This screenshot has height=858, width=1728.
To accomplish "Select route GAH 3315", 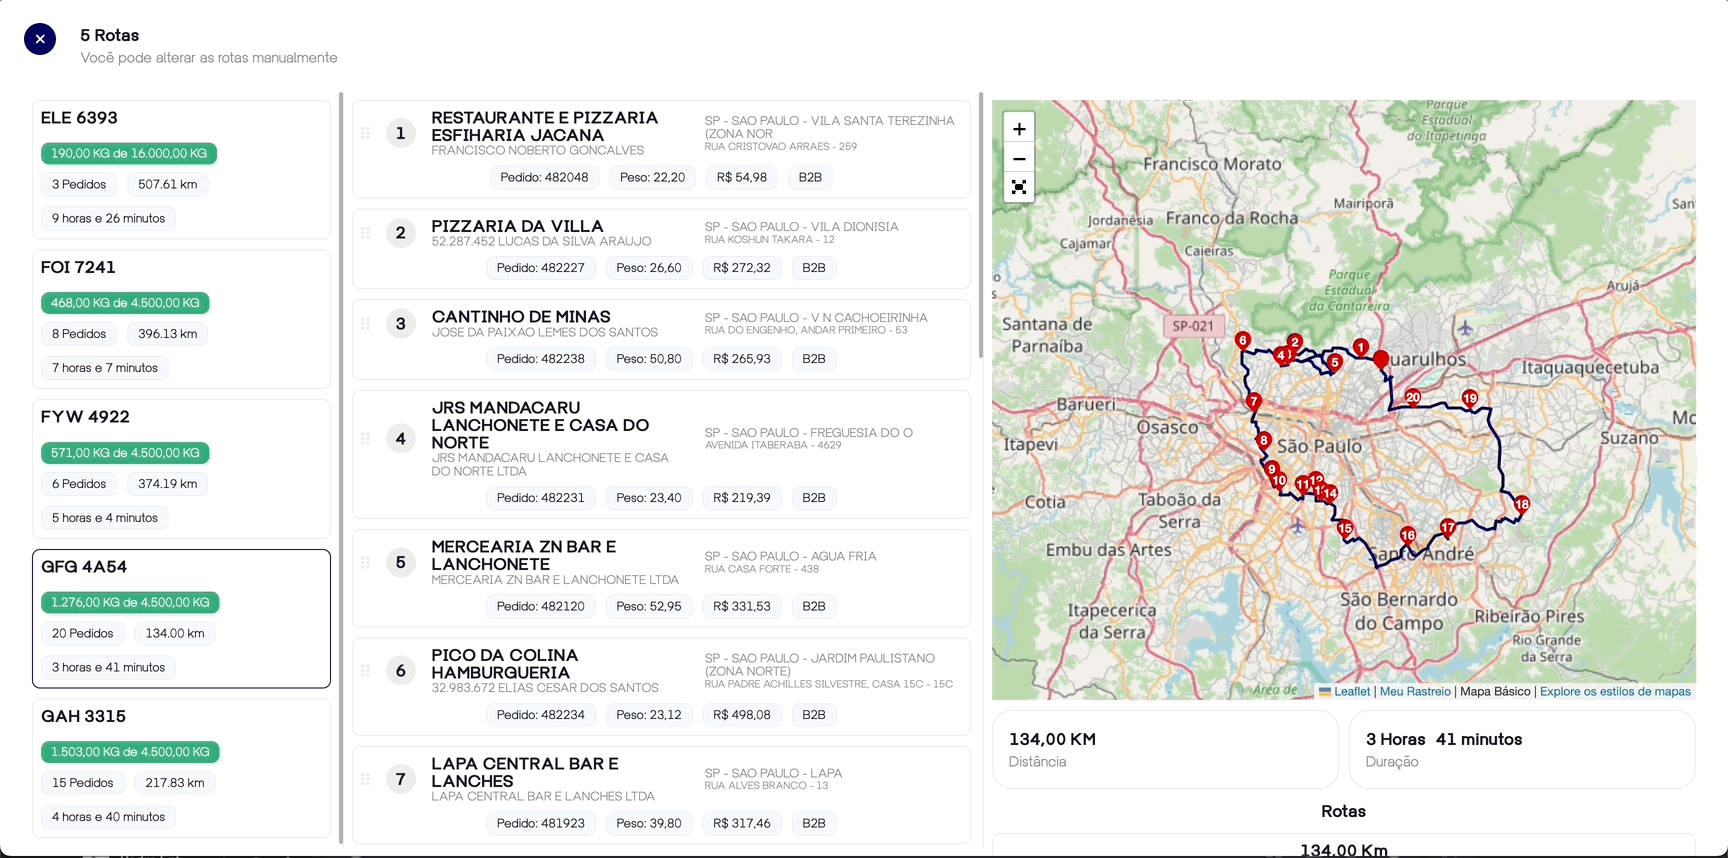I will (181, 767).
